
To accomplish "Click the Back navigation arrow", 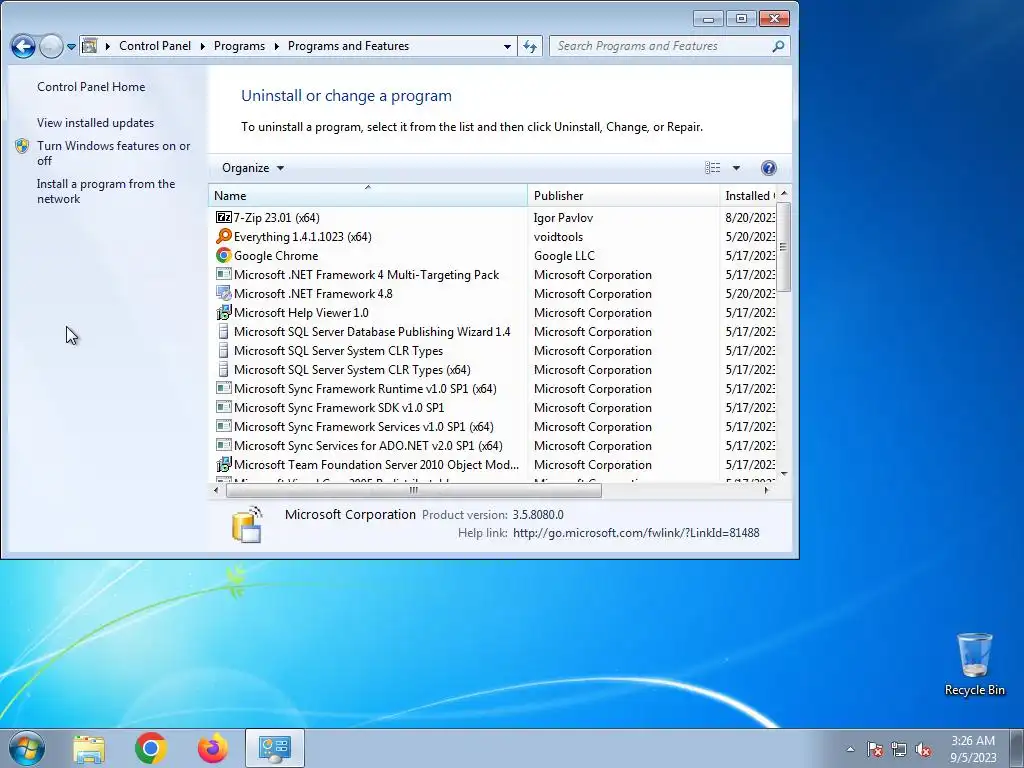I will coord(23,46).
